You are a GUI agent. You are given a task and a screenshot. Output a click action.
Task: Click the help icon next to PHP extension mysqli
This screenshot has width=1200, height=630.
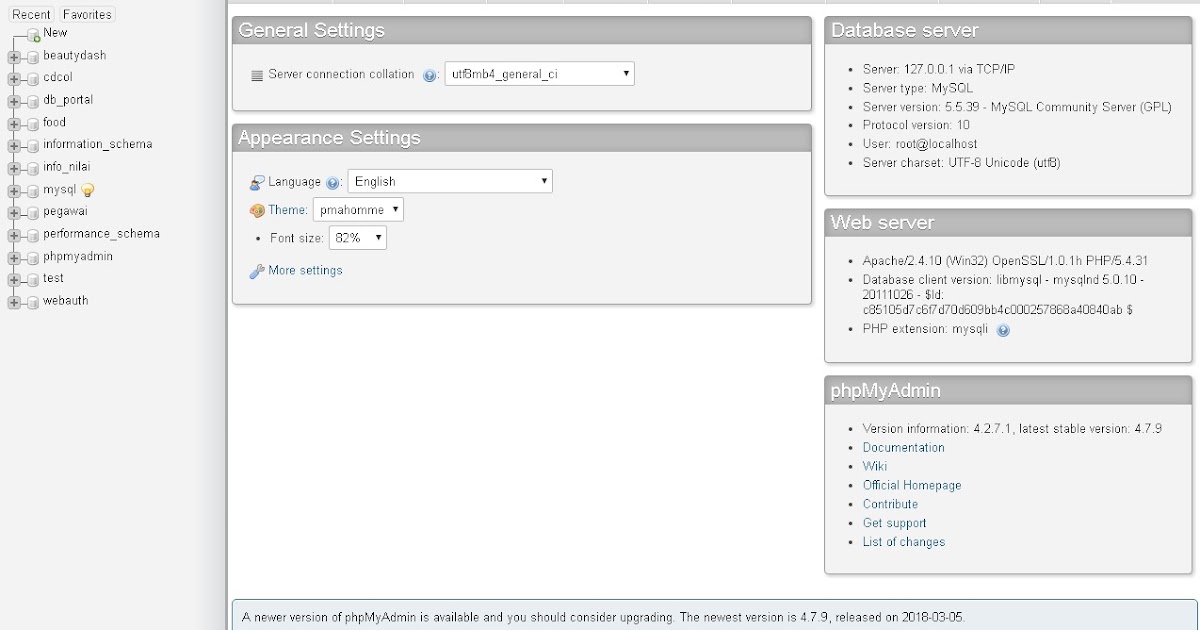(x=1002, y=330)
